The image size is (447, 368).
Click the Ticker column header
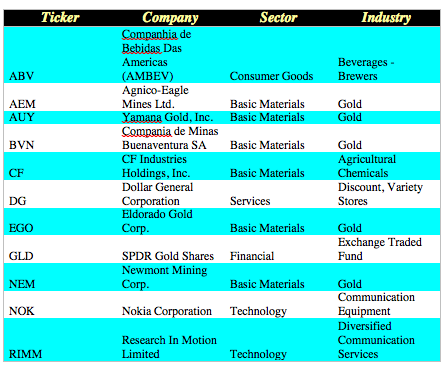(x=60, y=17)
